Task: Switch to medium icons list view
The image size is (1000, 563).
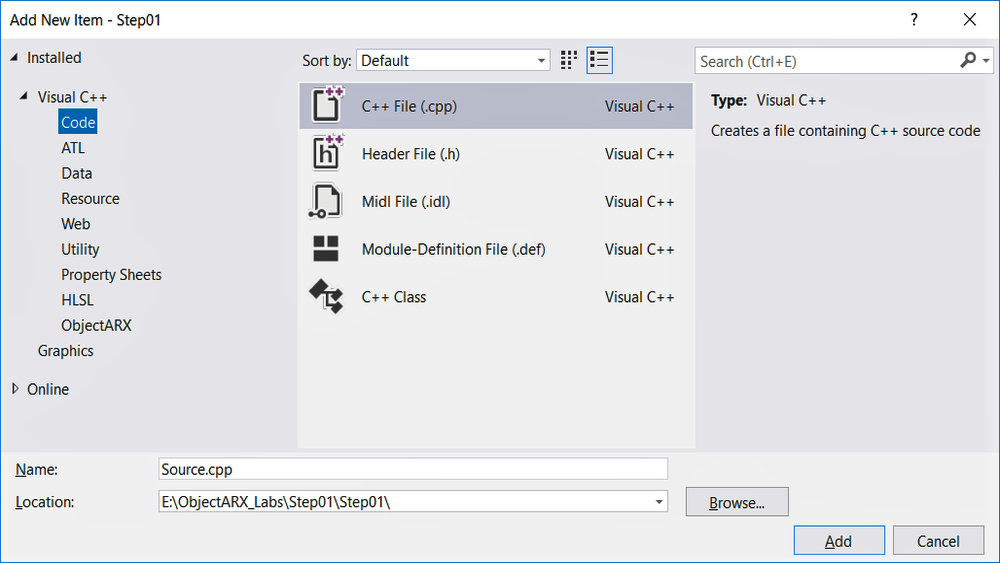Action: [x=599, y=61]
